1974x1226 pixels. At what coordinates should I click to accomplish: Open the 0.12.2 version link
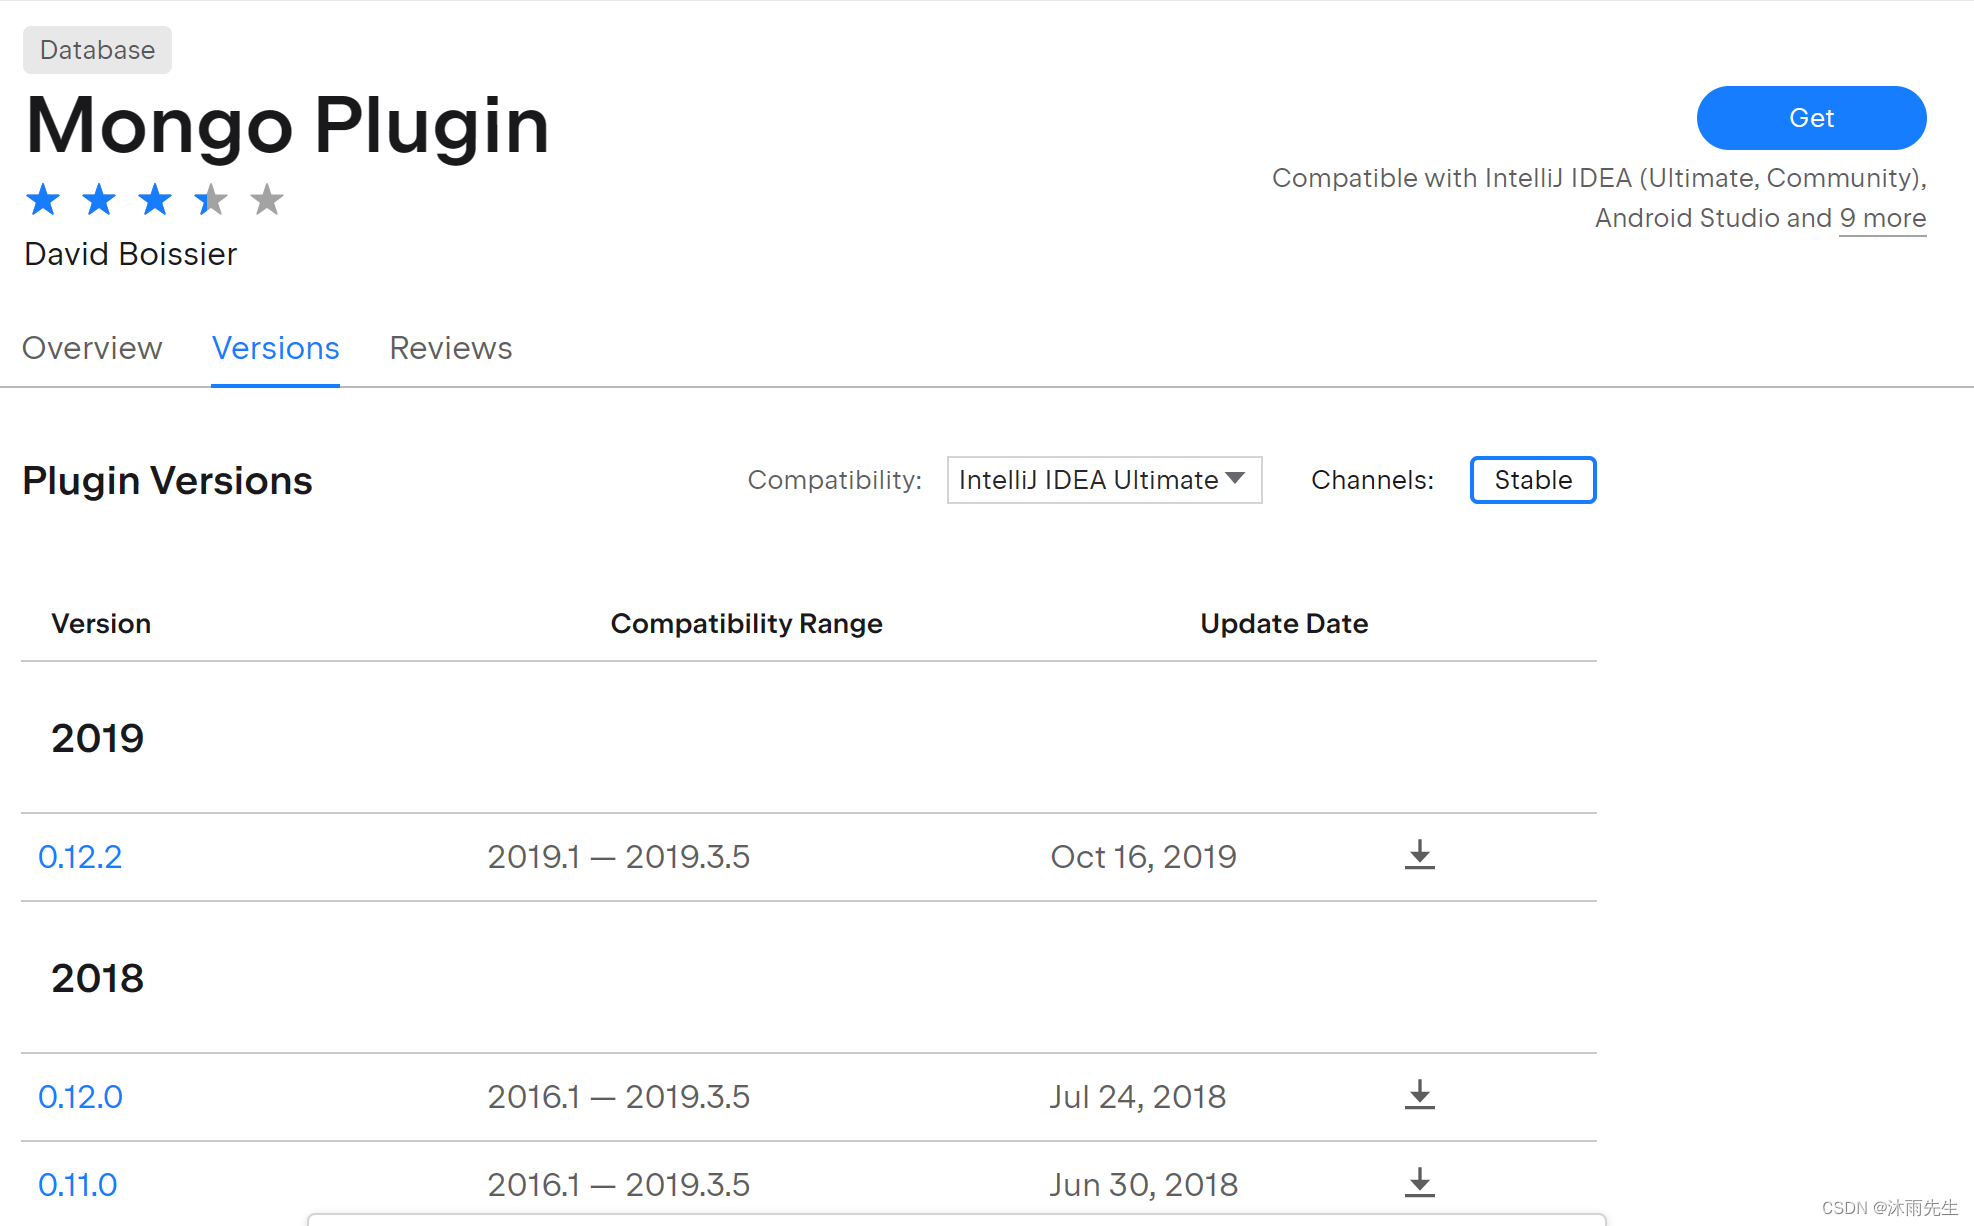[80, 857]
